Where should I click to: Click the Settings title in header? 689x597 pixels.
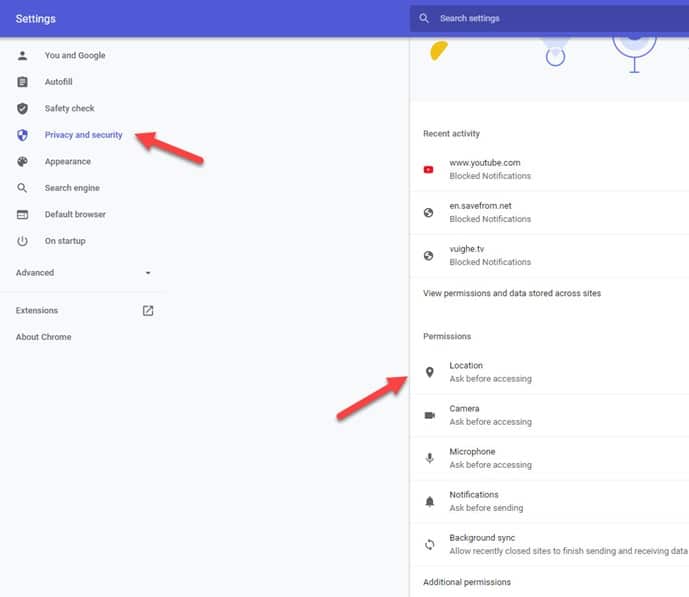click(36, 19)
